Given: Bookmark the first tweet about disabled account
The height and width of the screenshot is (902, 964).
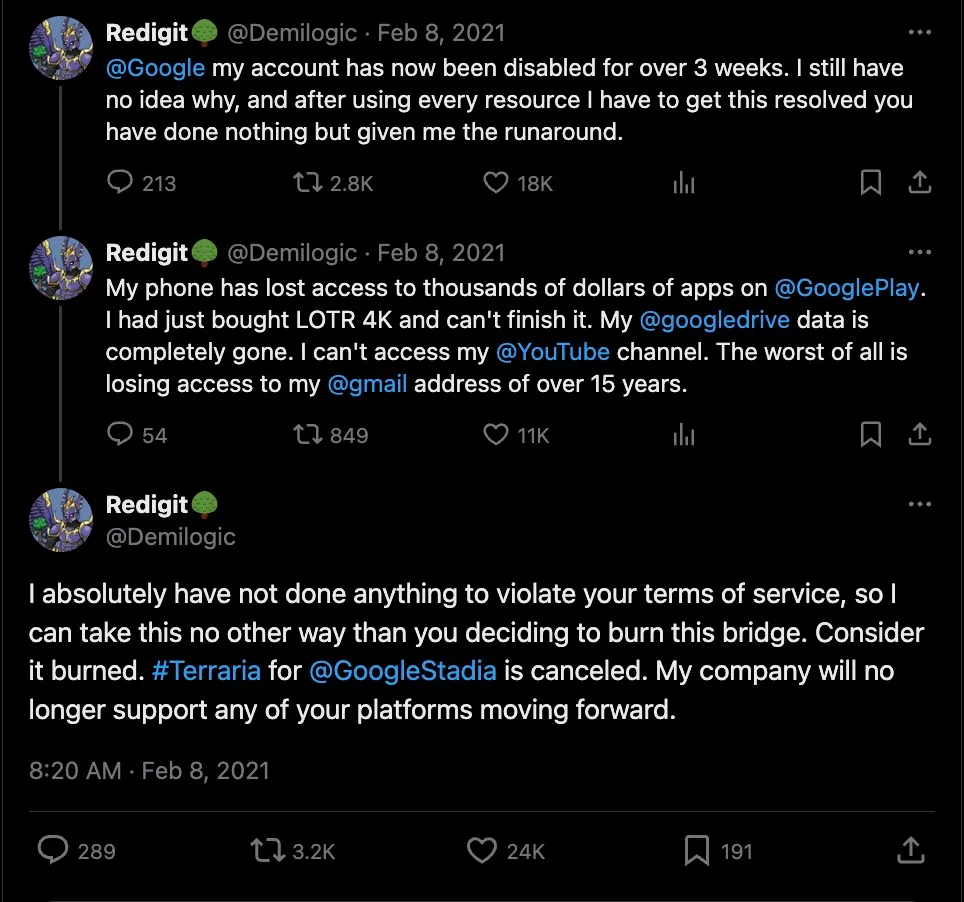Looking at the screenshot, I should pos(871,182).
